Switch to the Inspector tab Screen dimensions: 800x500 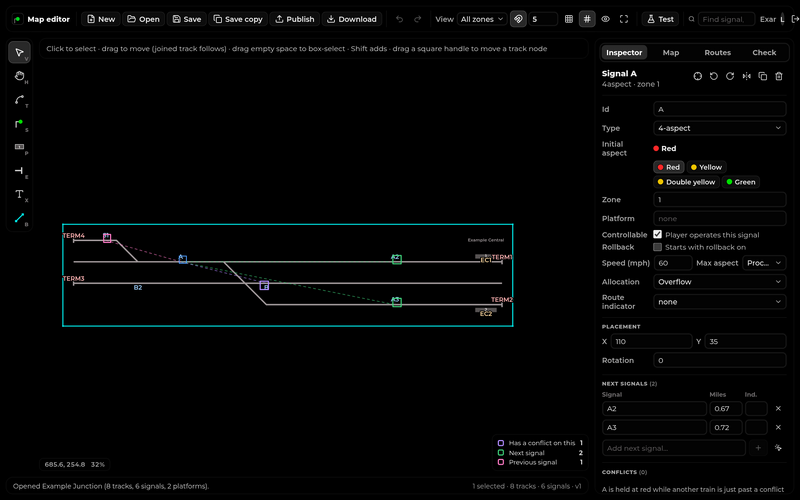coord(624,53)
